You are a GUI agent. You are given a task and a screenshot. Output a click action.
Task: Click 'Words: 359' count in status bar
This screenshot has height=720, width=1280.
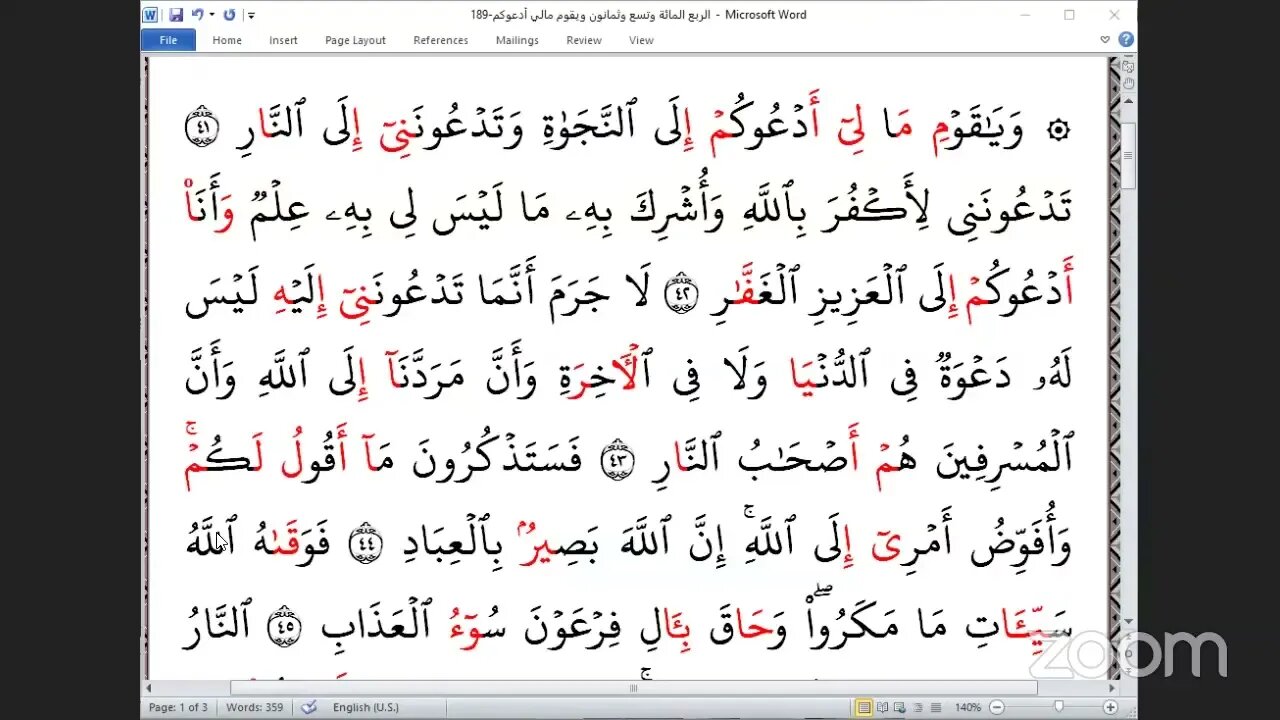pyautogui.click(x=255, y=707)
